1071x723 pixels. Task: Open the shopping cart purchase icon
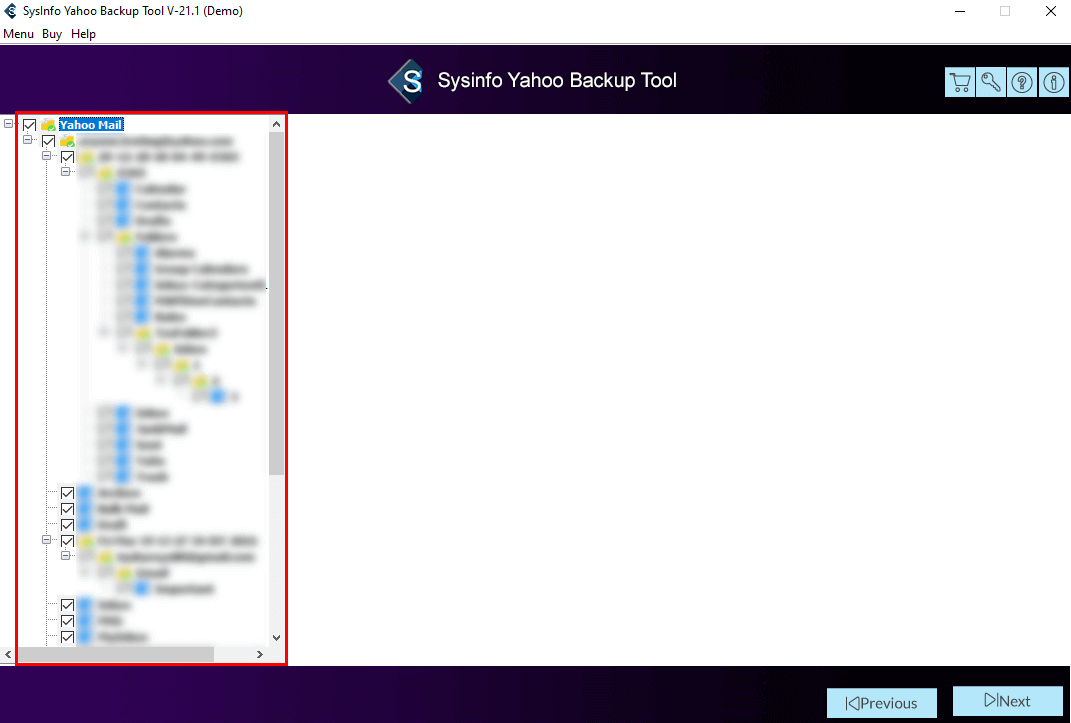pyautogui.click(x=960, y=83)
